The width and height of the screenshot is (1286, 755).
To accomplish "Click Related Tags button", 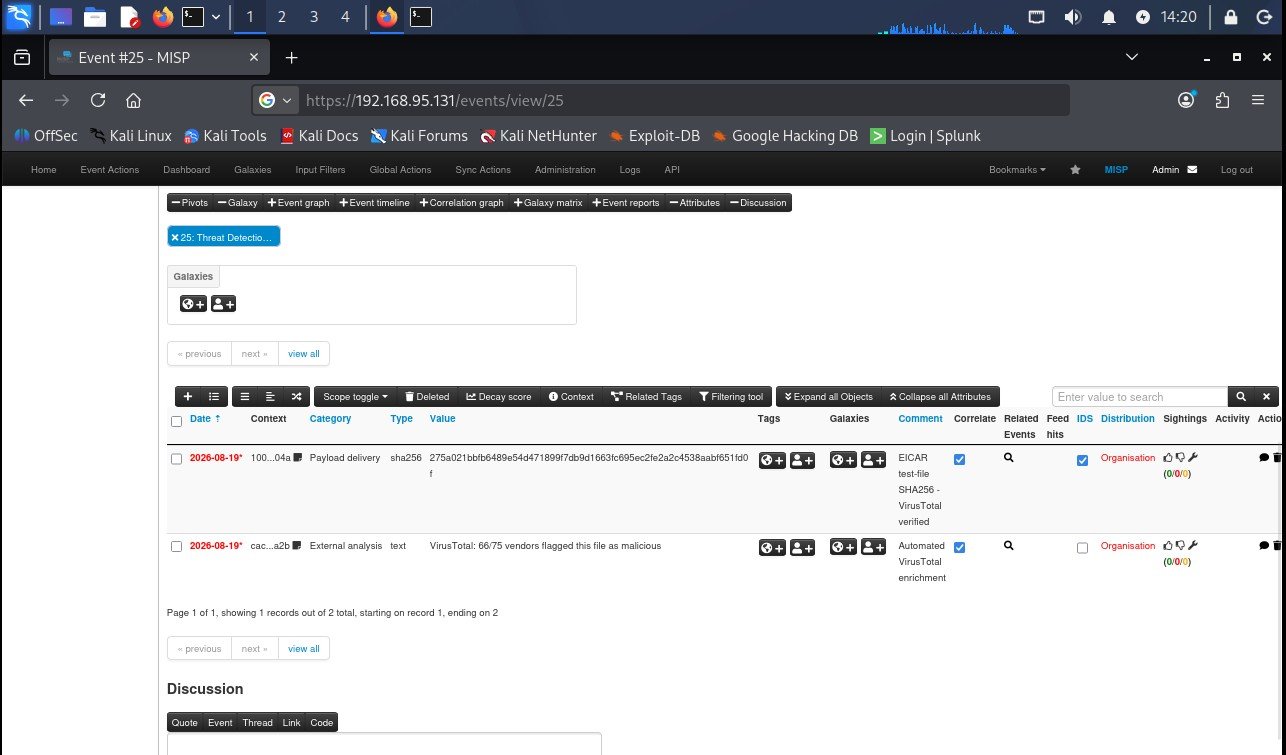I will point(646,396).
